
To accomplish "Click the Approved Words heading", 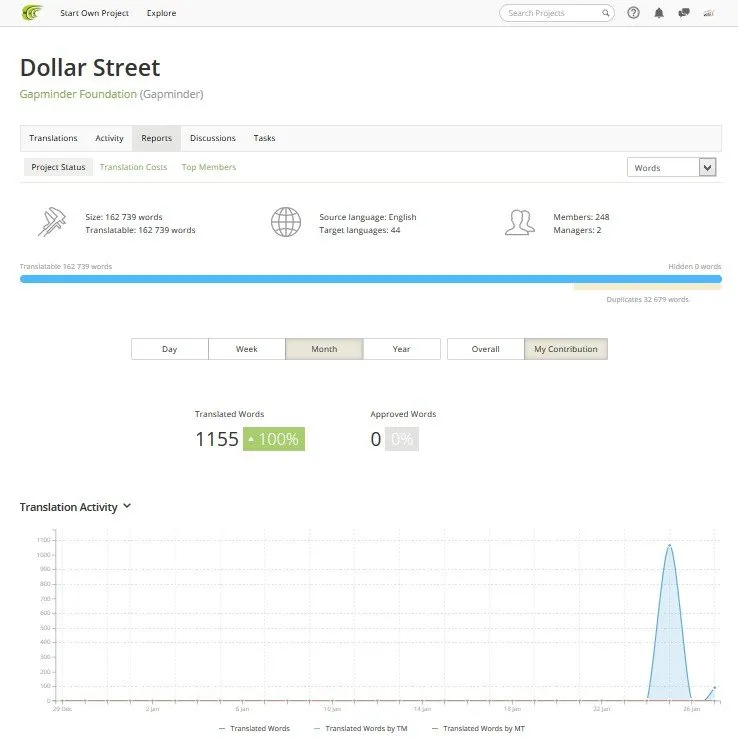I will tap(403, 414).
